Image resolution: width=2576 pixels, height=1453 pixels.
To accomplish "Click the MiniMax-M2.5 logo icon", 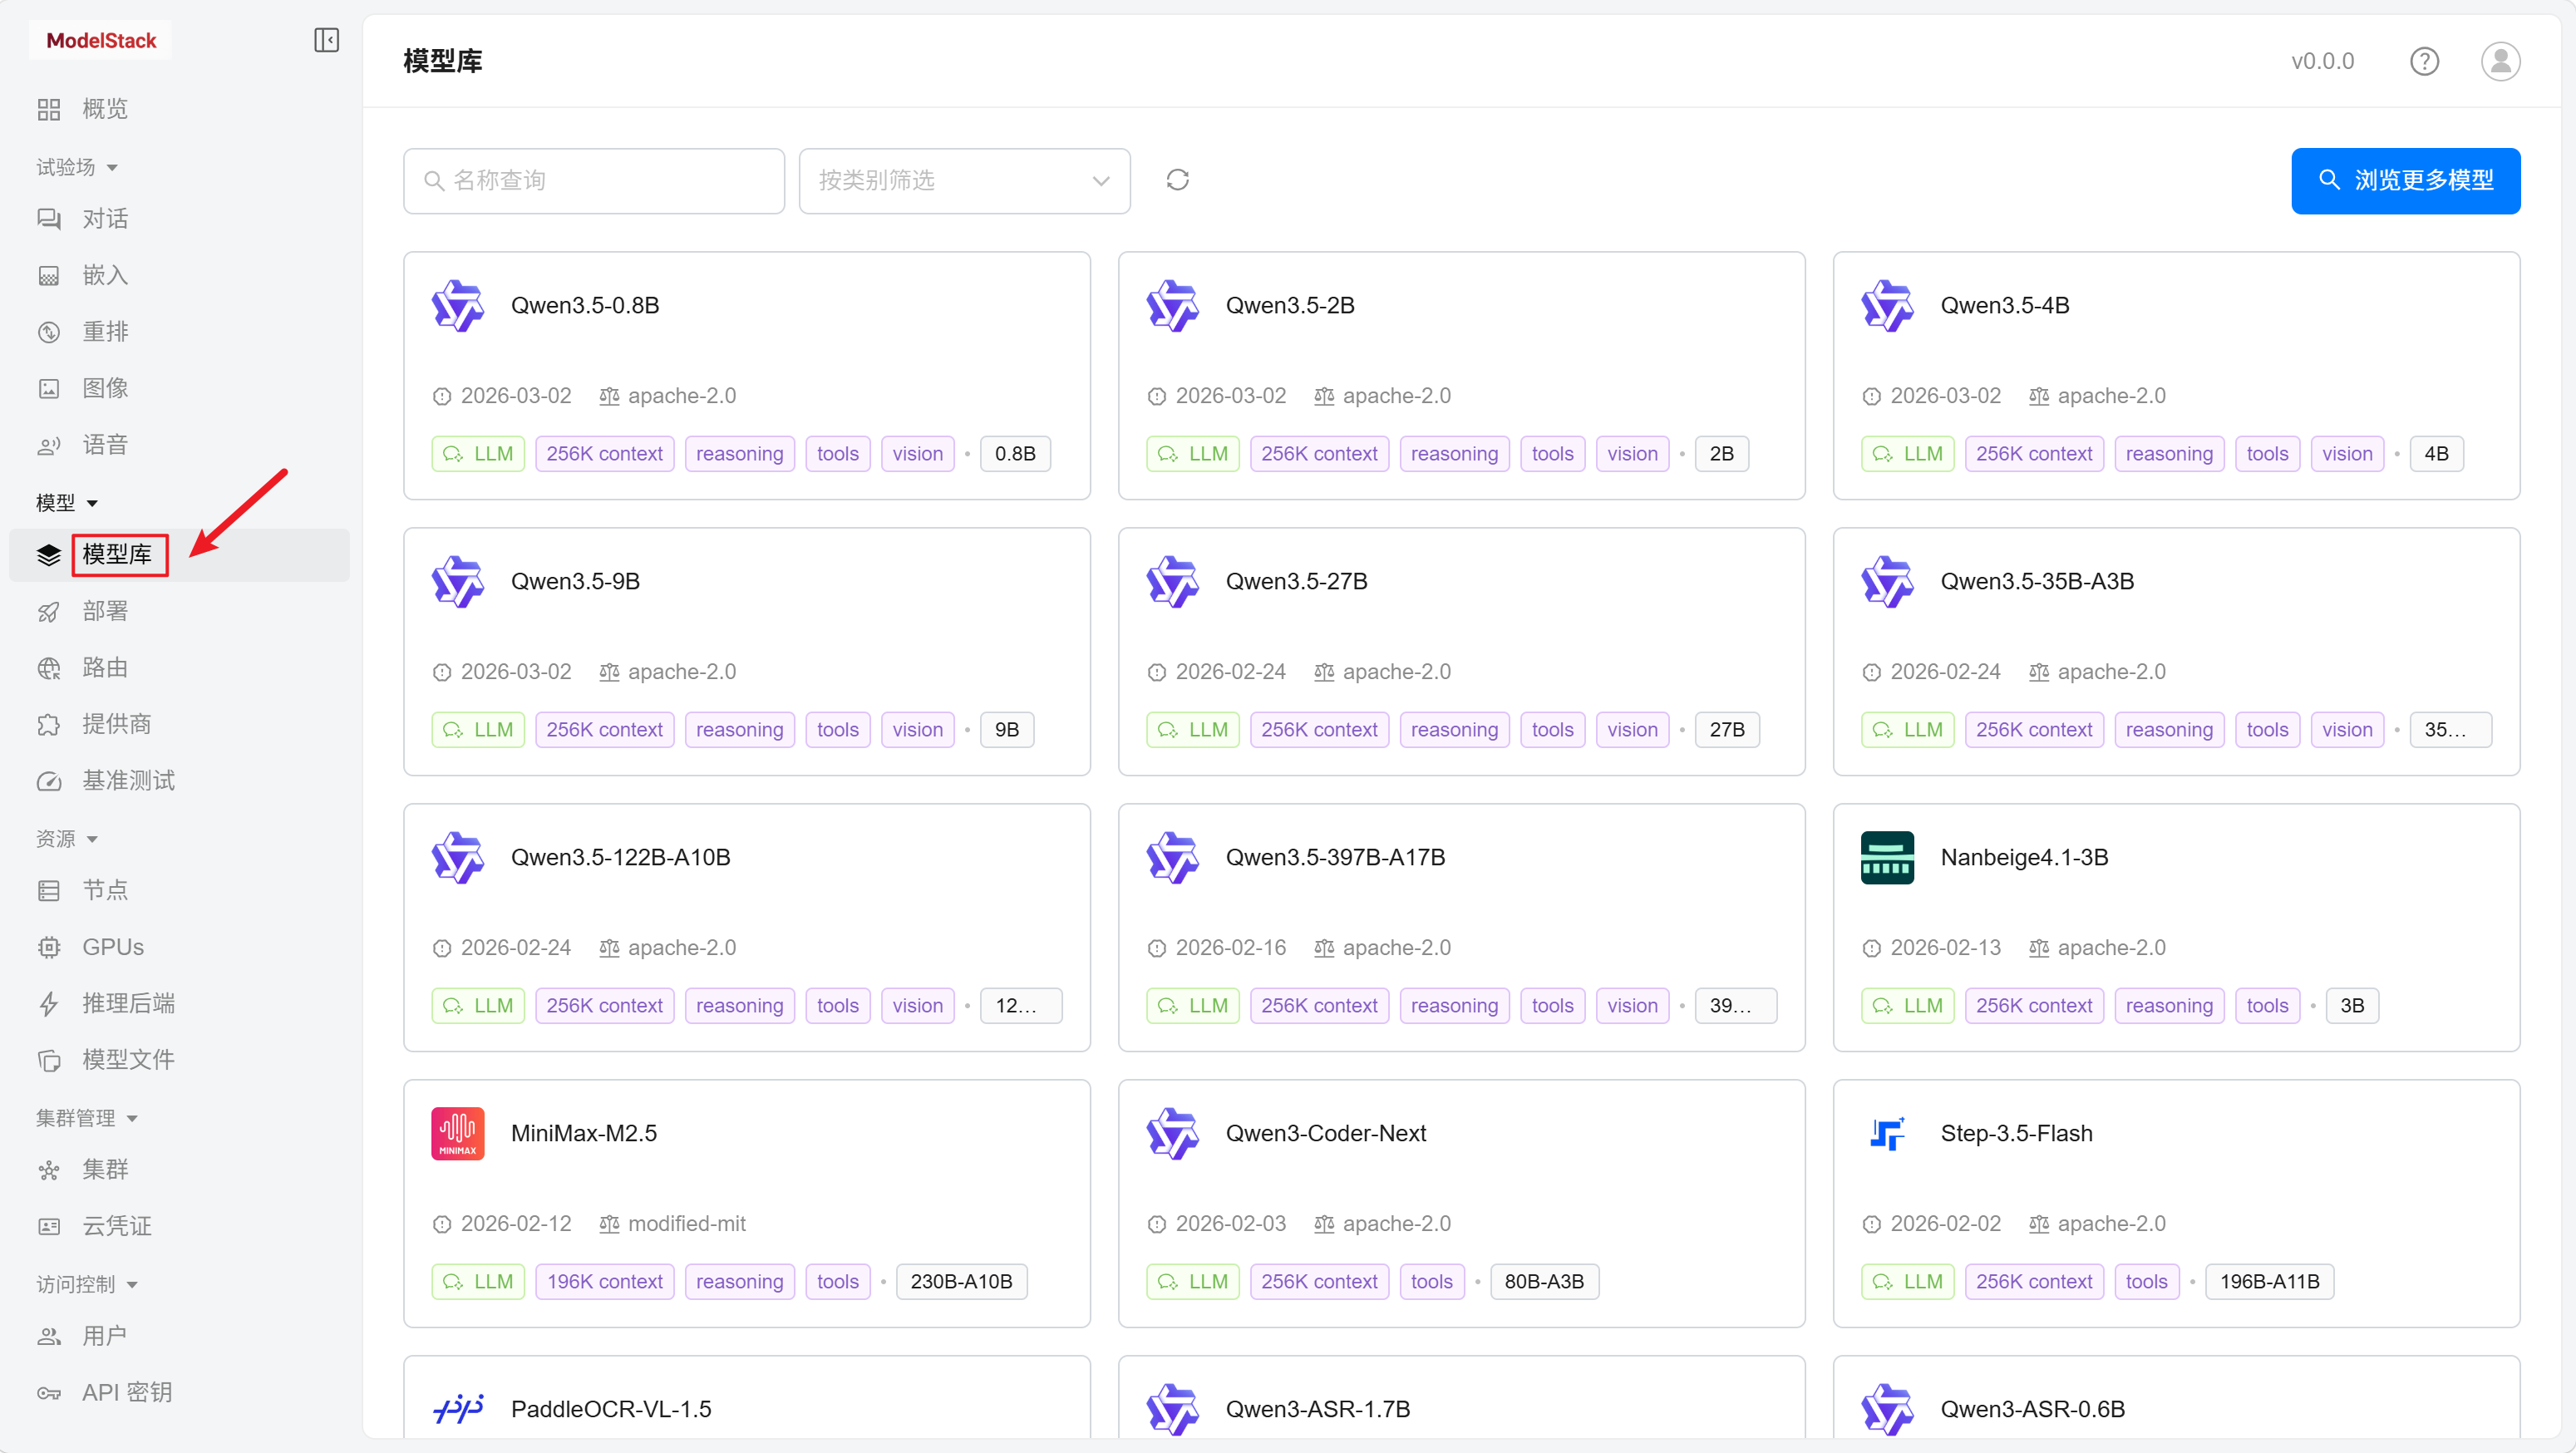I will point(457,1133).
